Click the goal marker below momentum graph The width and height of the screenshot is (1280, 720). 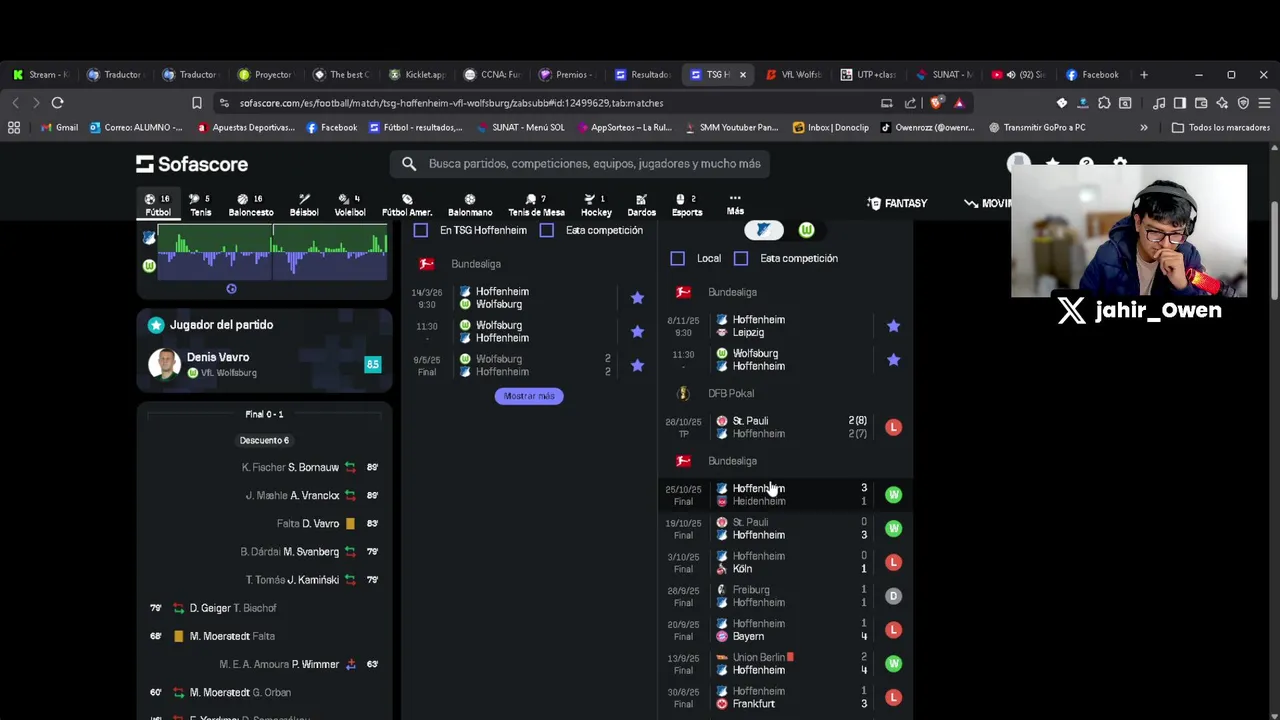231,289
